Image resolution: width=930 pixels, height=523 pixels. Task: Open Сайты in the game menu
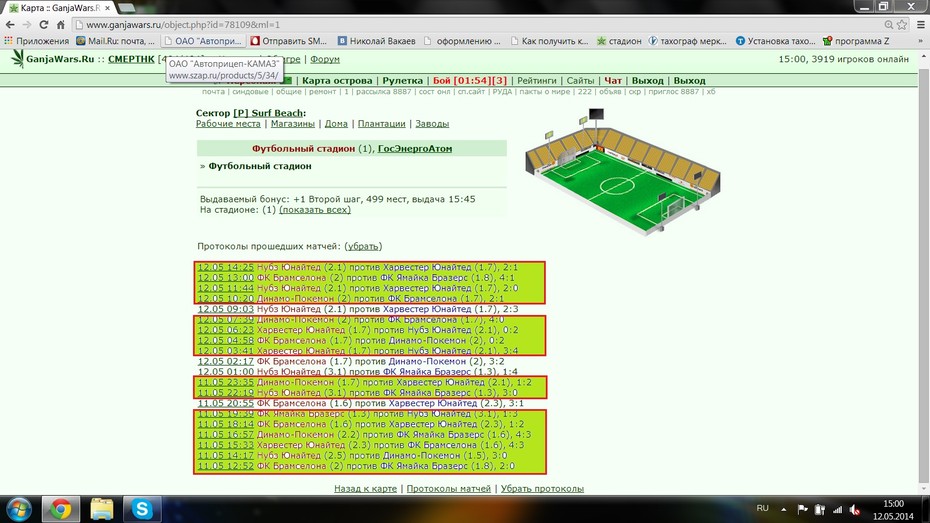pos(580,81)
